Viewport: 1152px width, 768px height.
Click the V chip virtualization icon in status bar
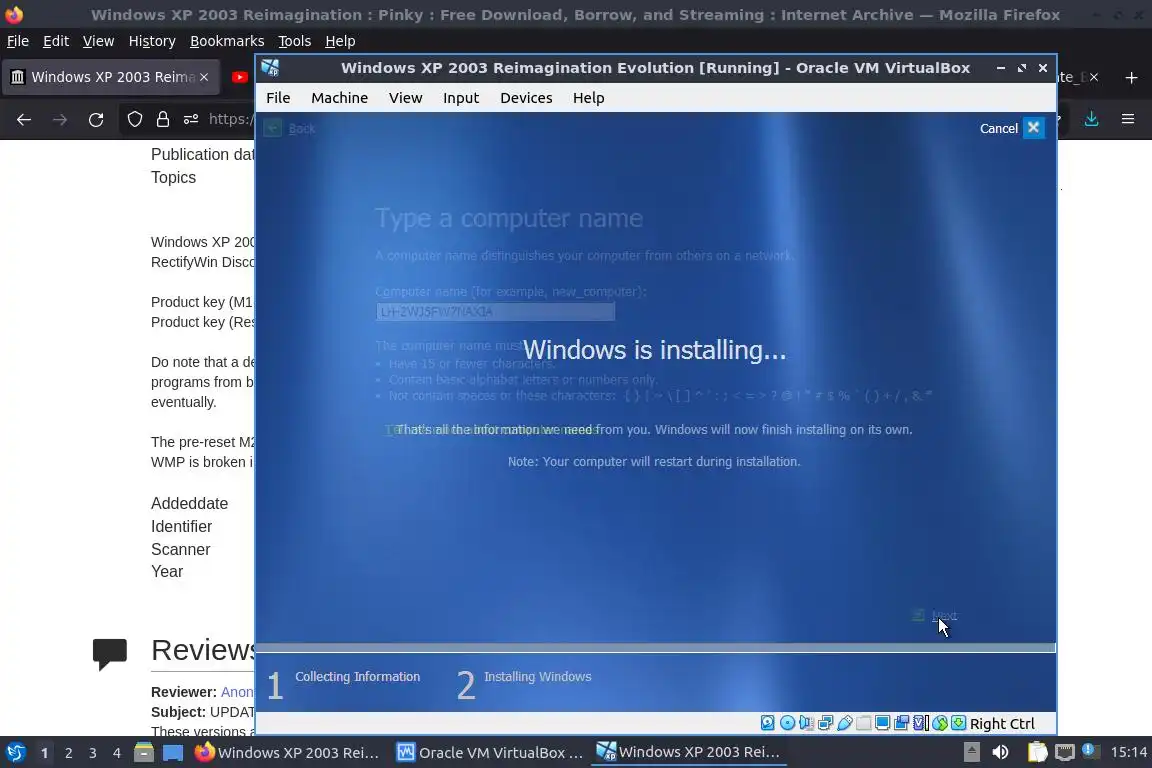[921, 723]
